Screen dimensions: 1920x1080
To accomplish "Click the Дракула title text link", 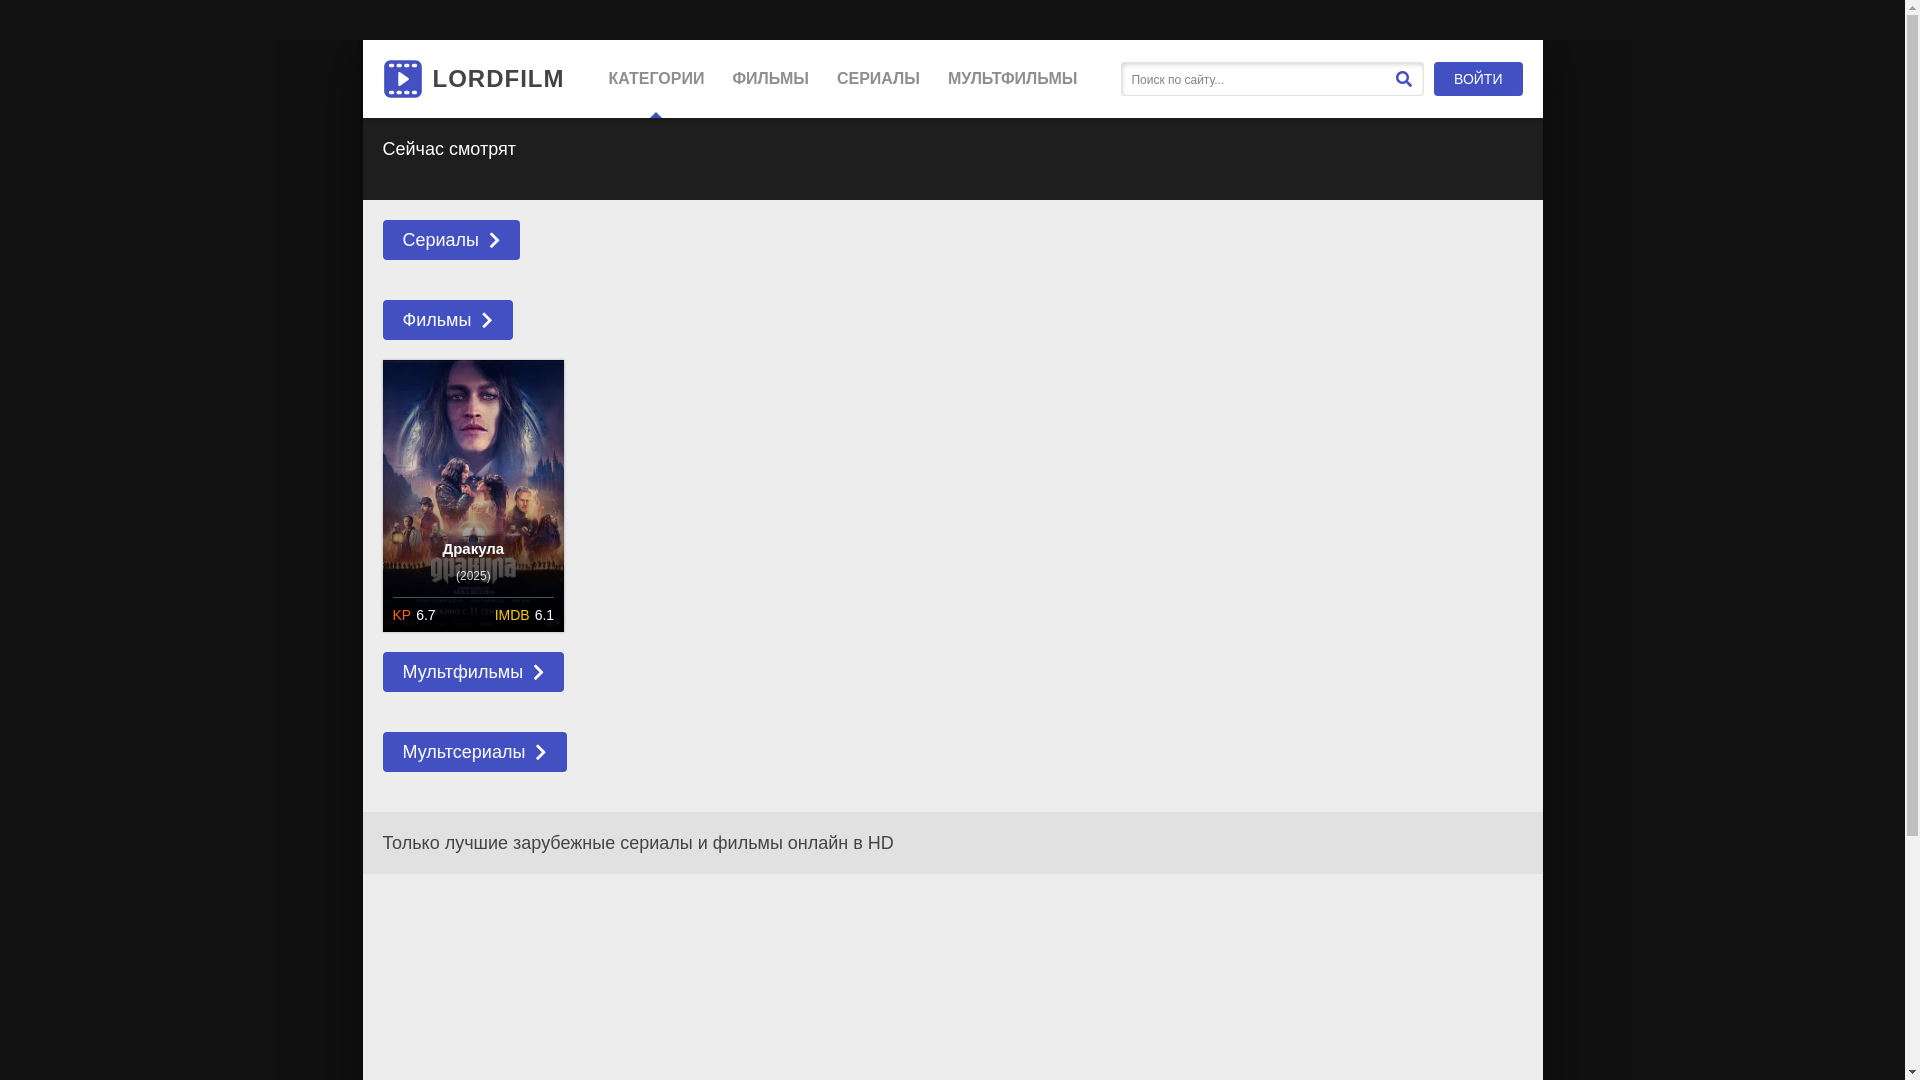I will pos(473,549).
